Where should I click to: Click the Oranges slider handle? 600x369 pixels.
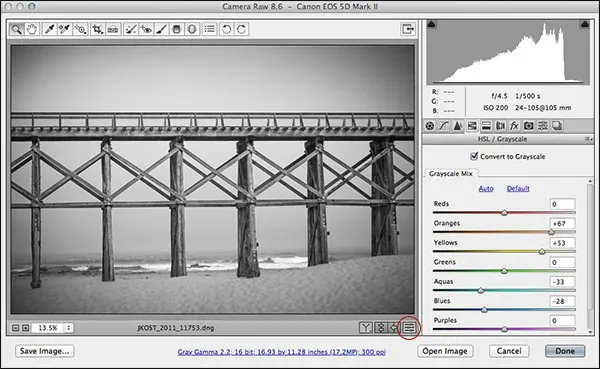coord(551,232)
